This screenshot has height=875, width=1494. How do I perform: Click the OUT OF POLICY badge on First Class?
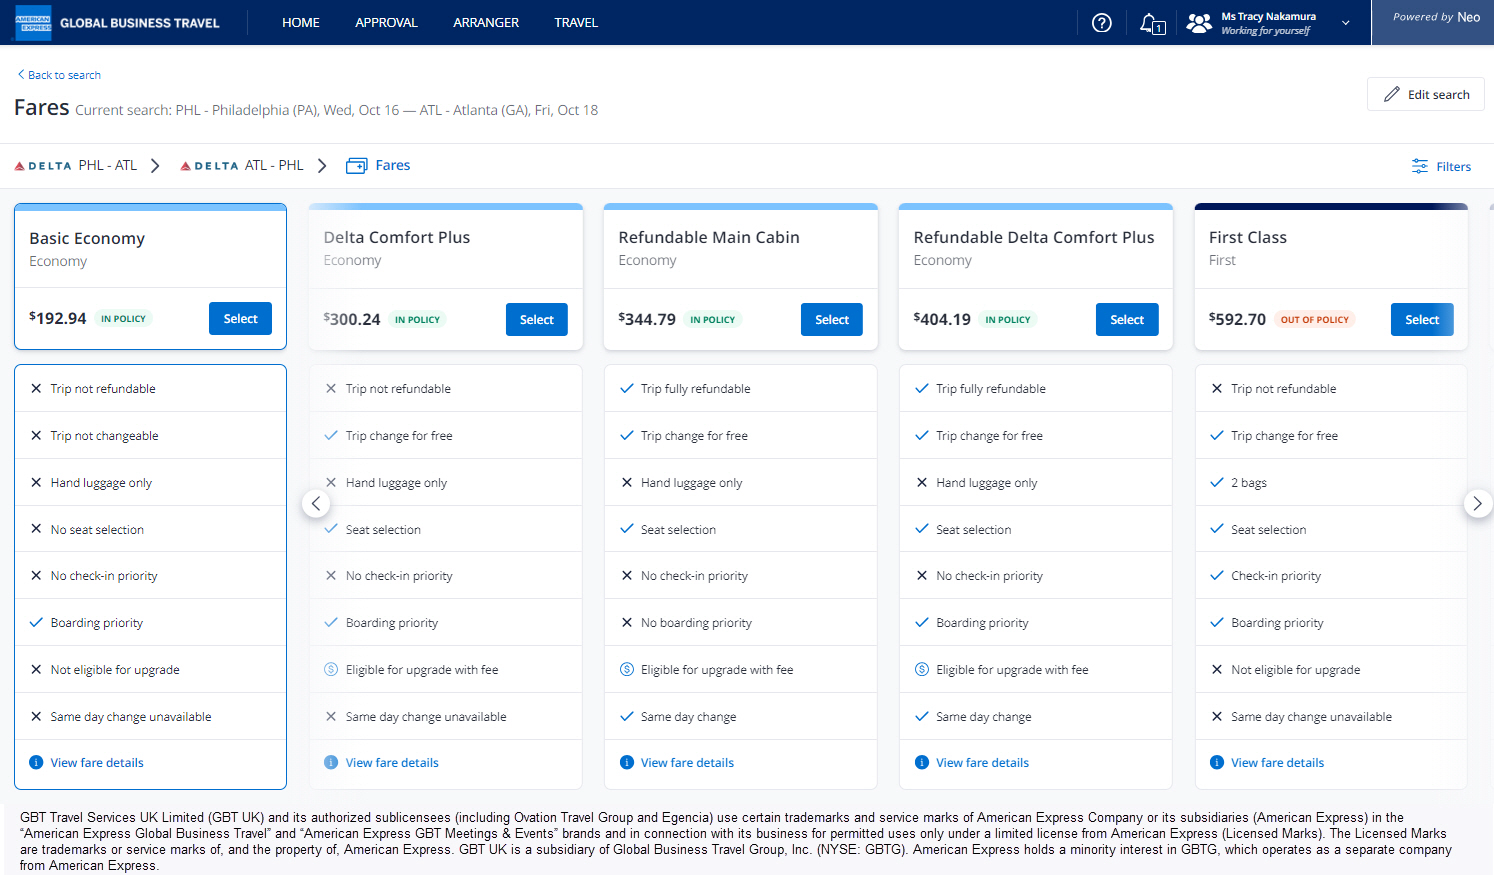(1314, 320)
